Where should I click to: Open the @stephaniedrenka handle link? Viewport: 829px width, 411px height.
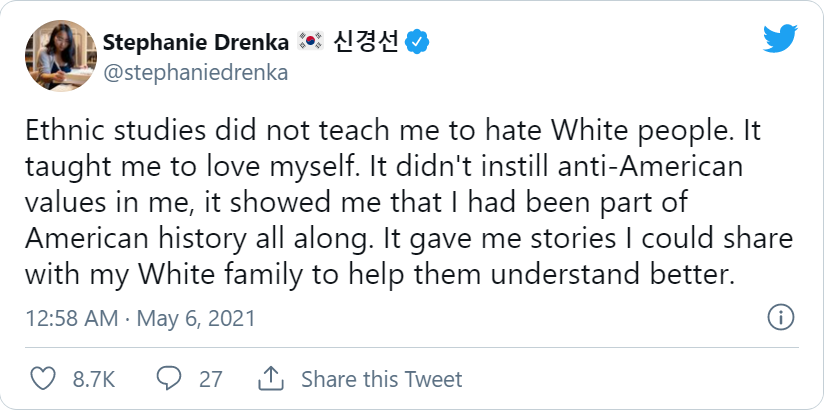tap(196, 72)
